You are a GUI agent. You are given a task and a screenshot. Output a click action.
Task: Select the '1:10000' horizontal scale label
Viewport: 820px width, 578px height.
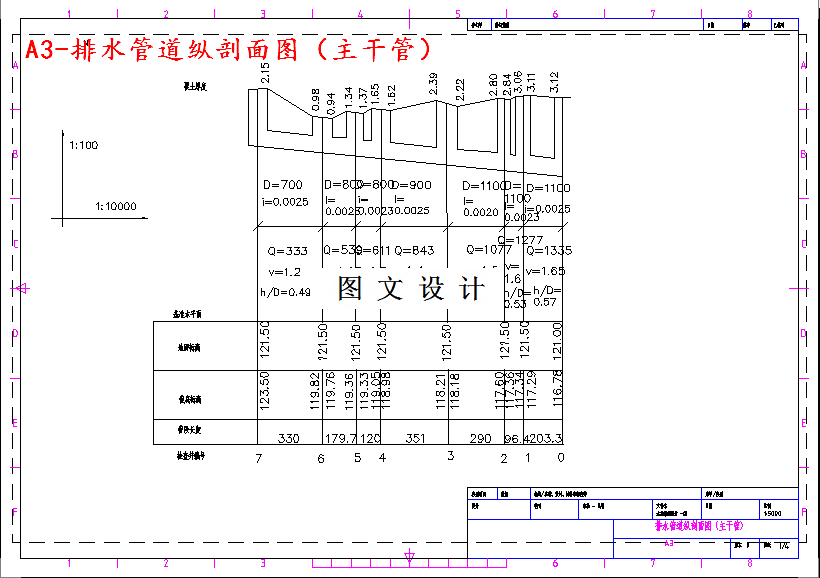pos(116,206)
